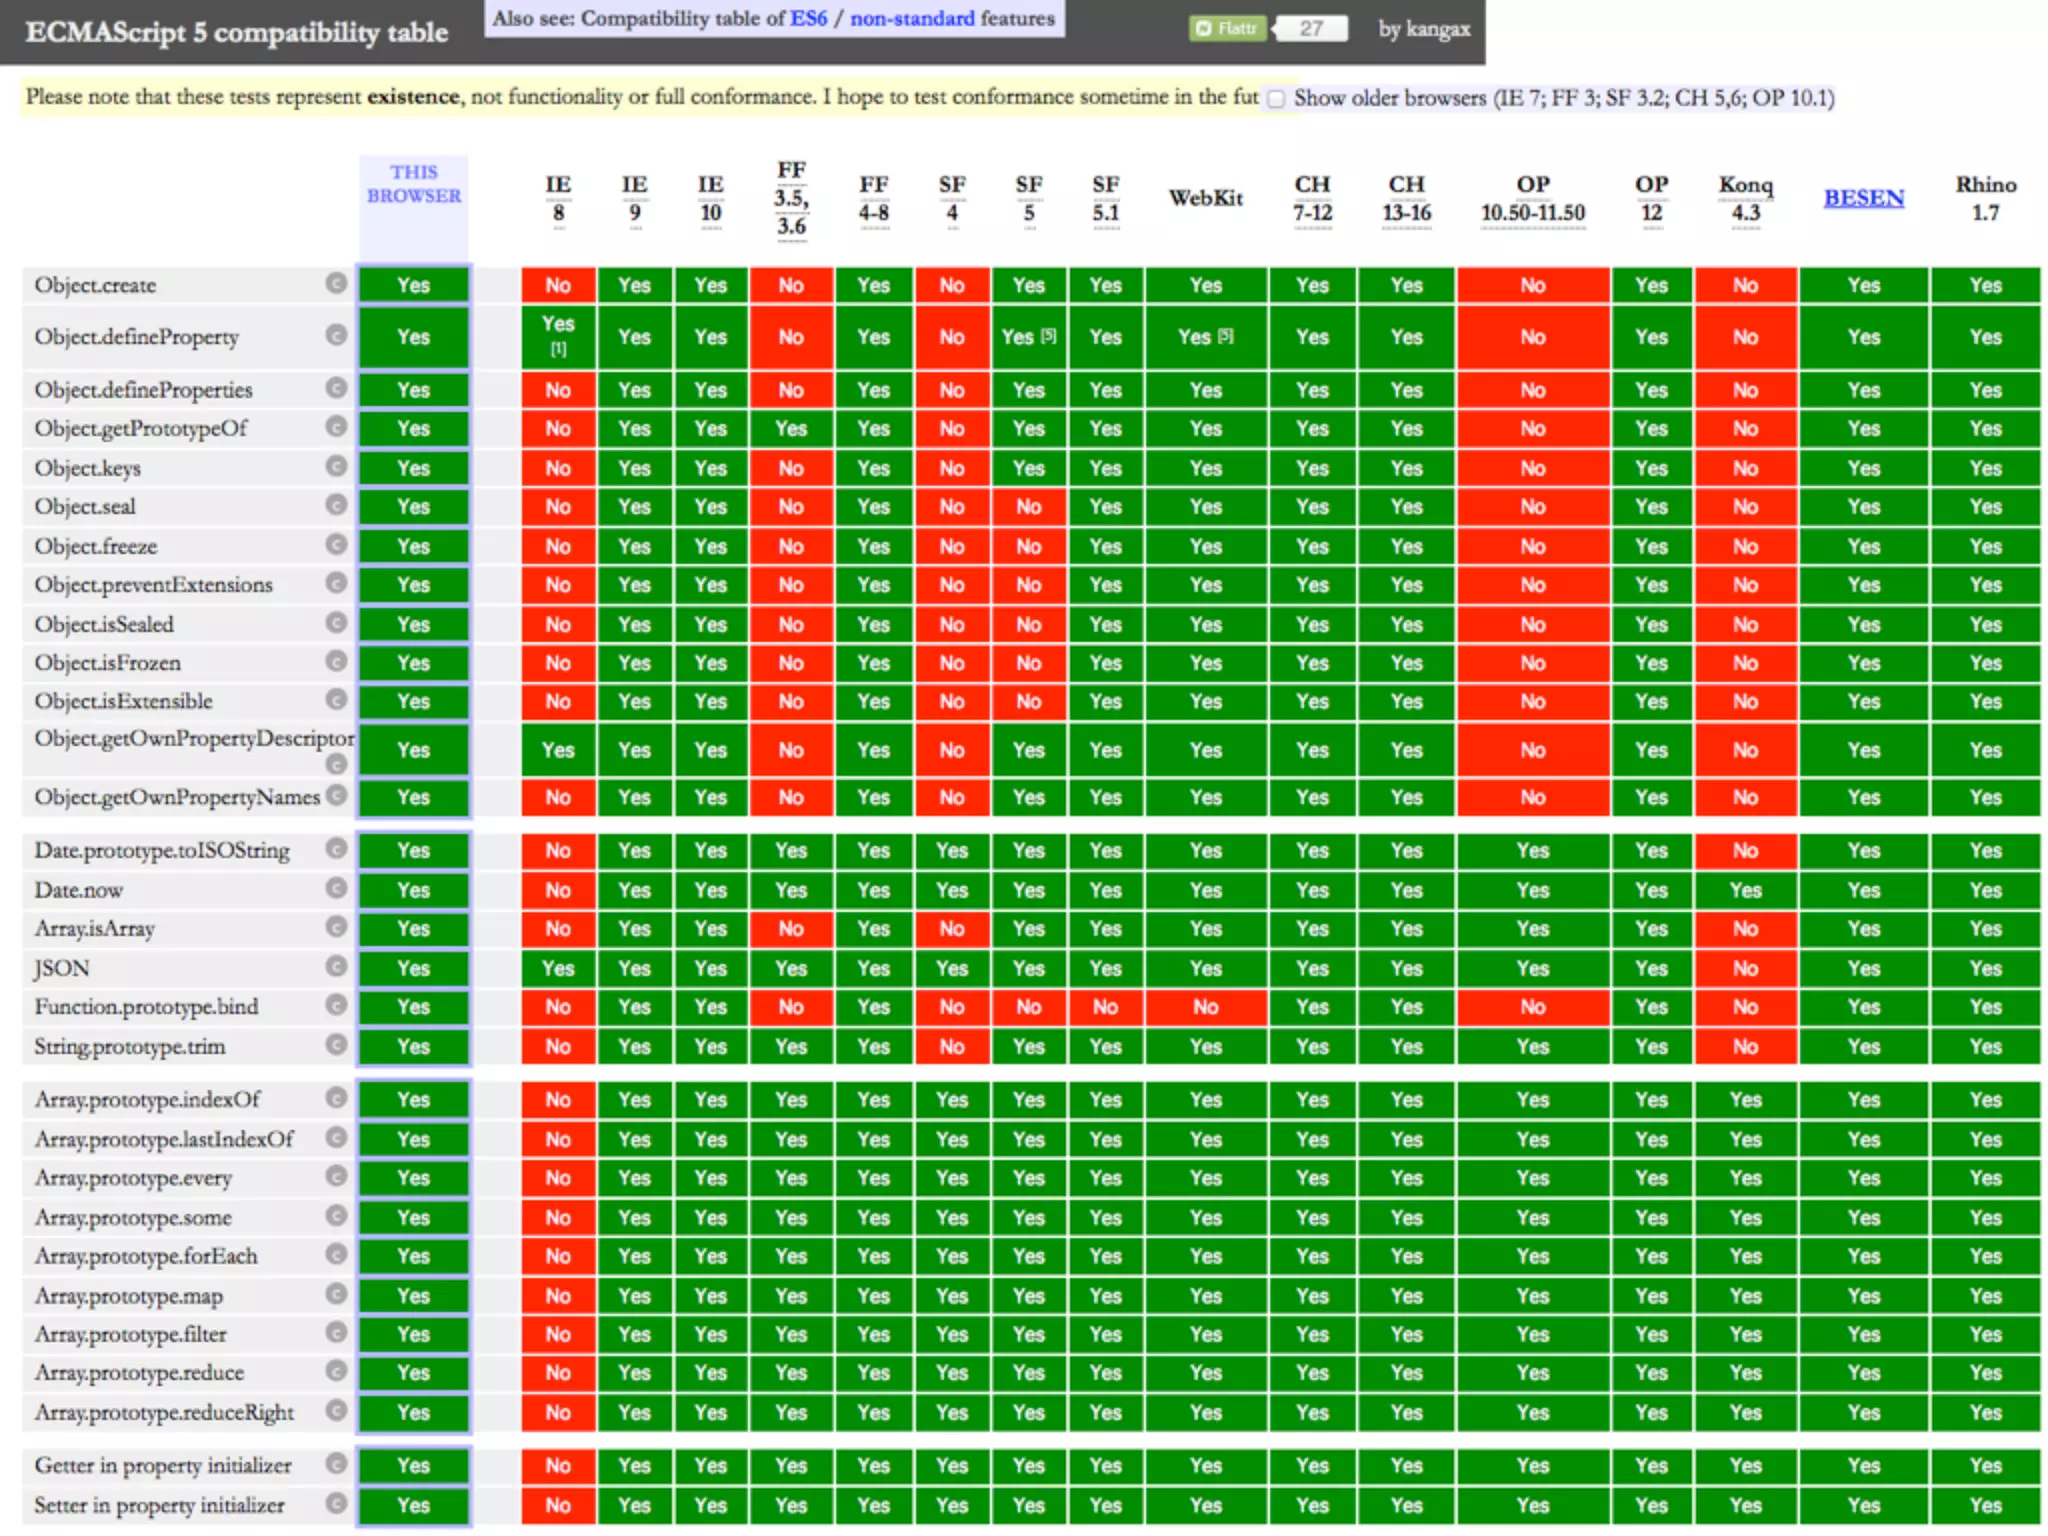Click the Flattr count bubble showing 27

(1311, 29)
